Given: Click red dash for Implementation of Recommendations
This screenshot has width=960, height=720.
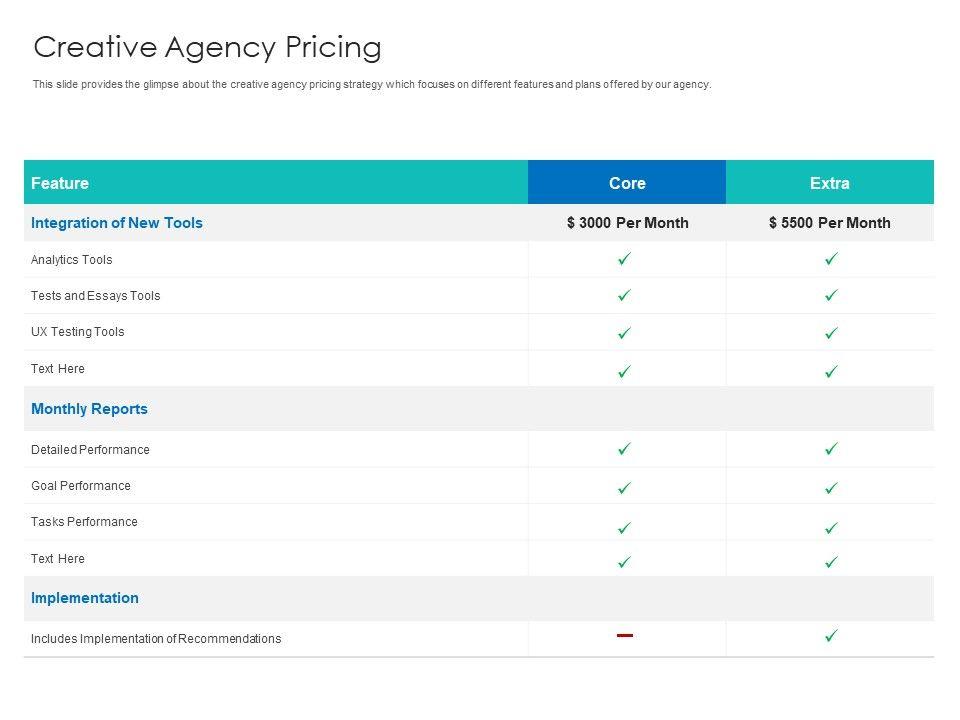Looking at the screenshot, I should click(625, 635).
